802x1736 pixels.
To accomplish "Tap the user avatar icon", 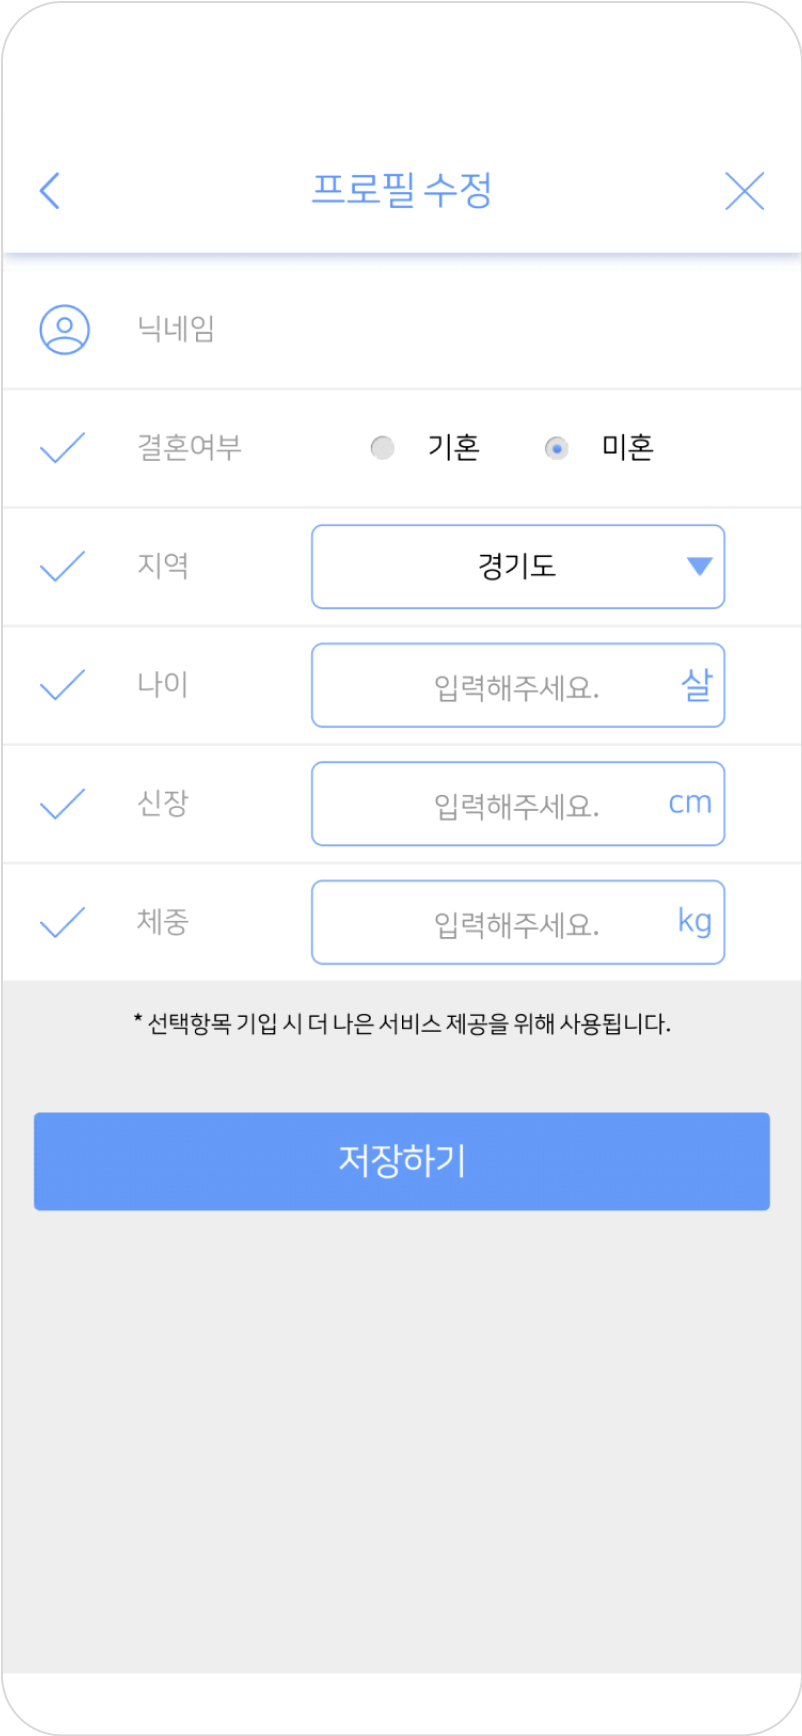I will (x=65, y=329).
